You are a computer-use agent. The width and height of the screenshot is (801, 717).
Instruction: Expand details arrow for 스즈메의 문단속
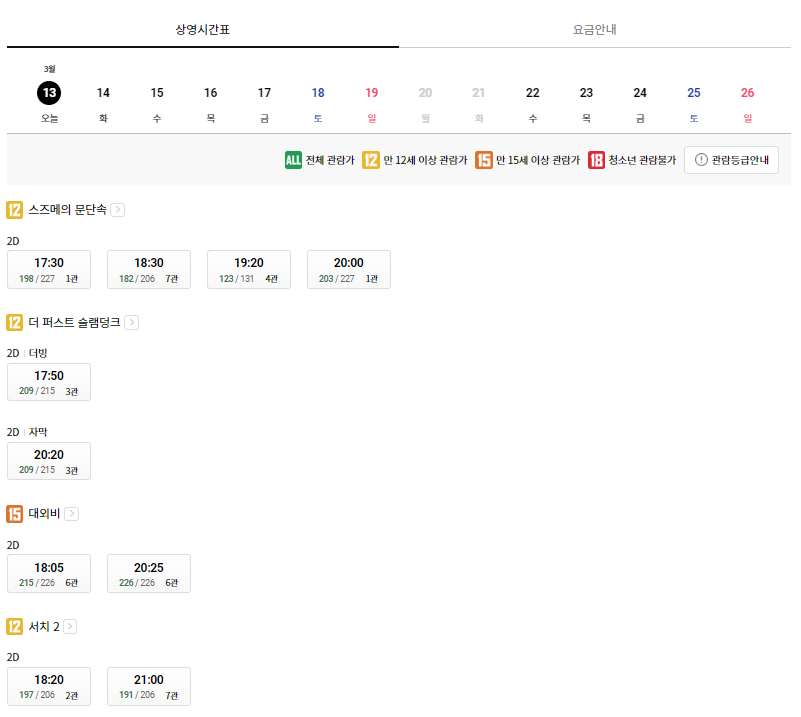[118, 210]
